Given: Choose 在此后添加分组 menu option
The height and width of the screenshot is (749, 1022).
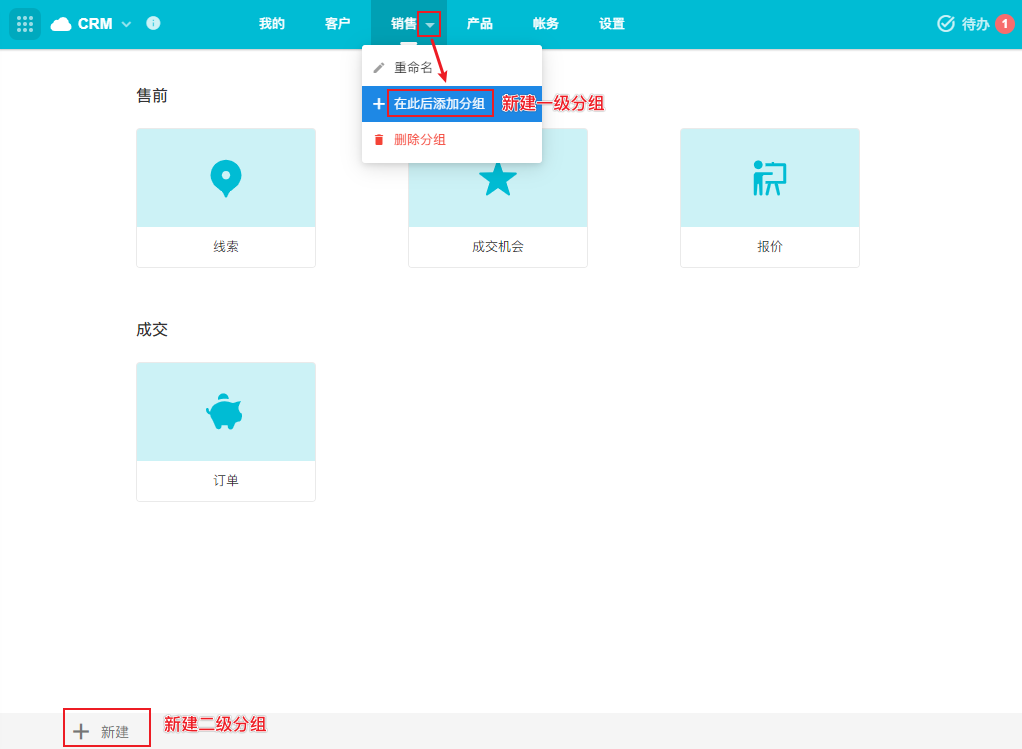Looking at the screenshot, I should tap(439, 104).
